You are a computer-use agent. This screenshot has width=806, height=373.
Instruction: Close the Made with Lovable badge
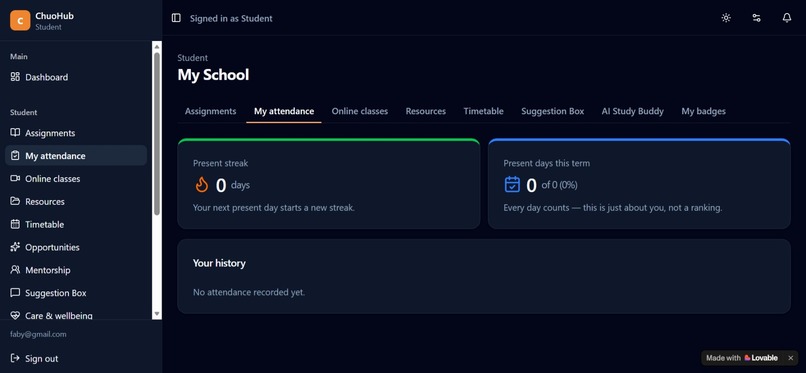[791, 358]
